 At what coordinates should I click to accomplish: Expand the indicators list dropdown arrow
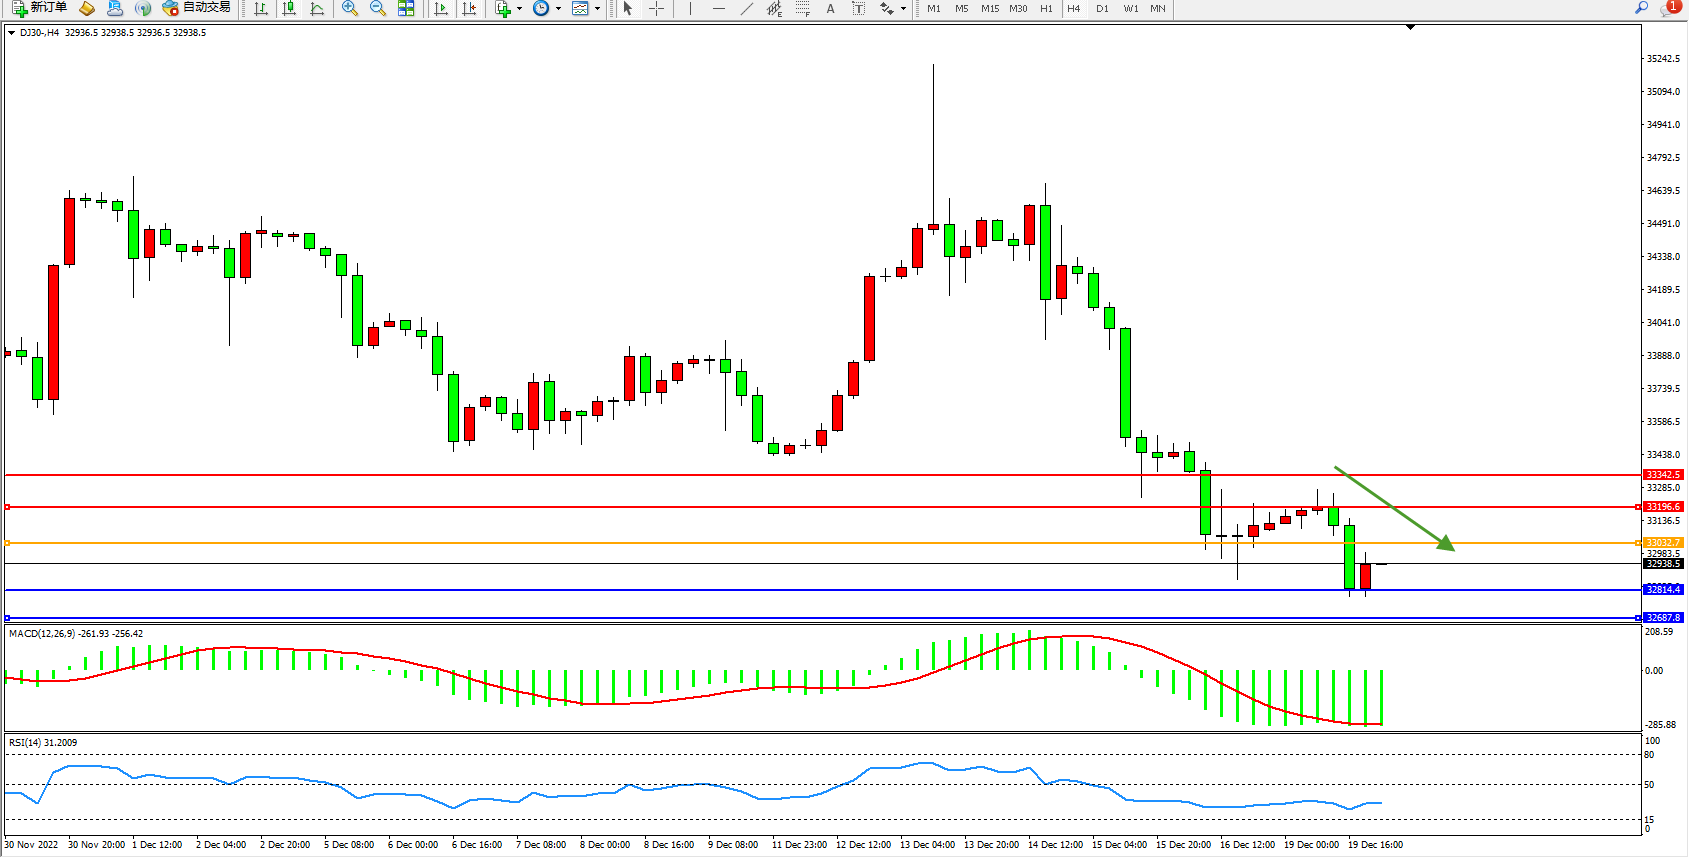click(x=519, y=8)
